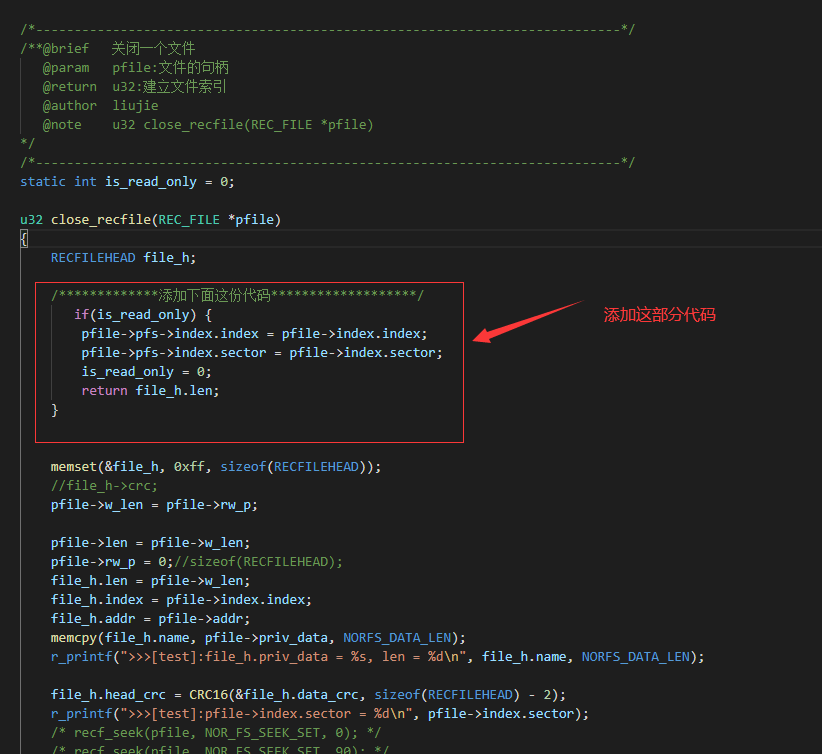This screenshot has height=754, width=822.
Task: Click the 'pfile->w_len = pfile->rw_p;' line
Action: coord(154,505)
